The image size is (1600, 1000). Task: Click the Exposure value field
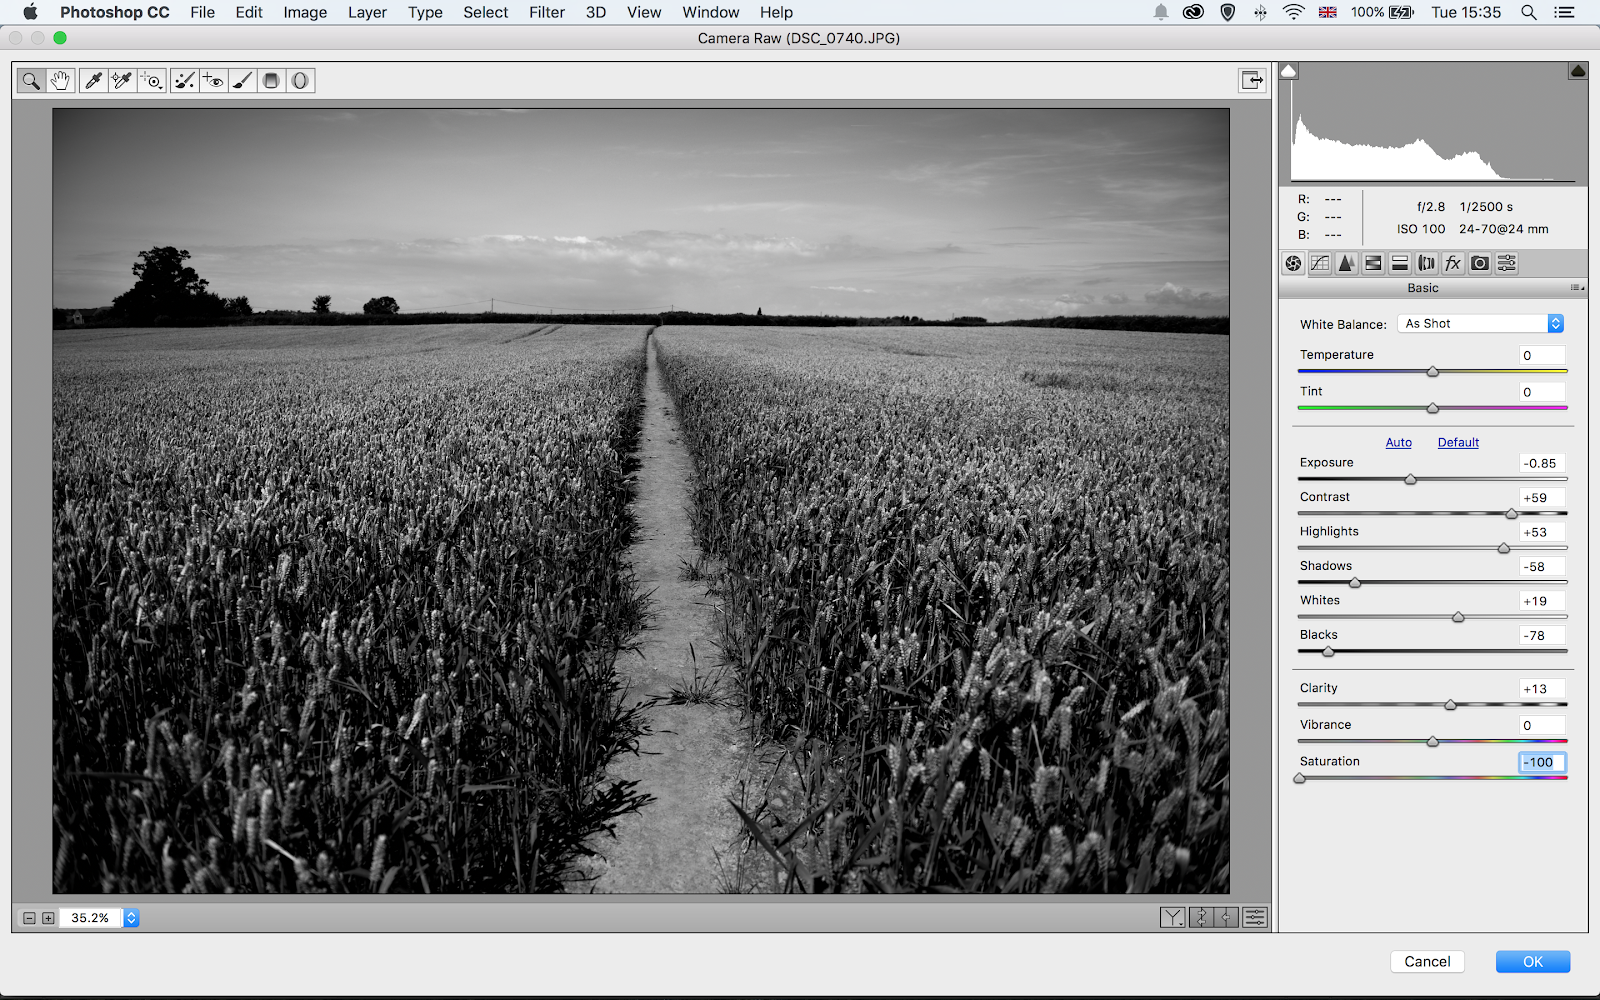click(x=1542, y=463)
